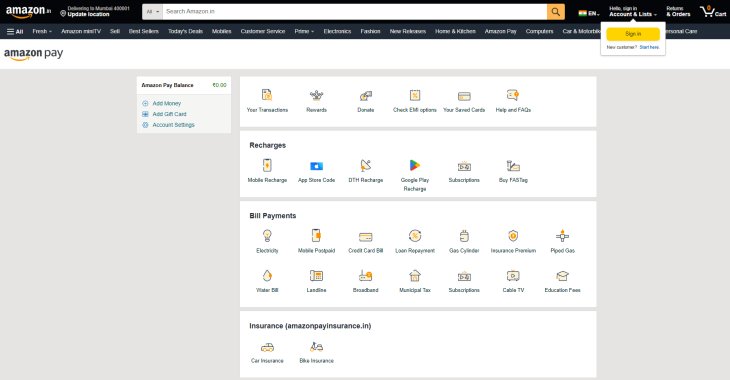The image size is (730, 380).
Task: Open Returns & Orders
Action: [678, 12]
